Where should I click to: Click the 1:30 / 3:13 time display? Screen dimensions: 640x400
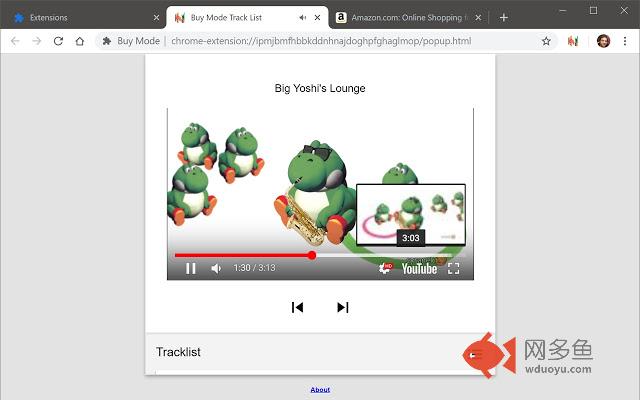click(x=254, y=268)
